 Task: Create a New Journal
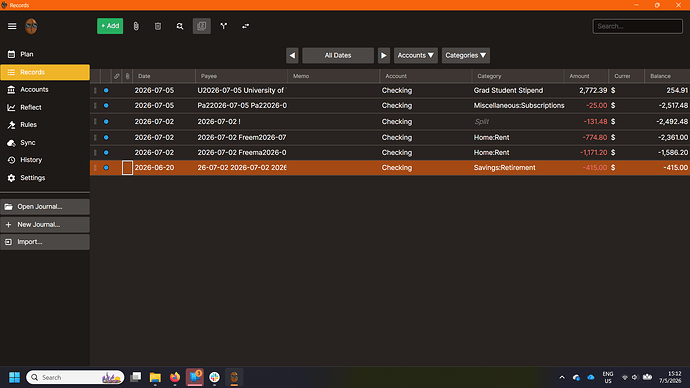tap(45, 224)
